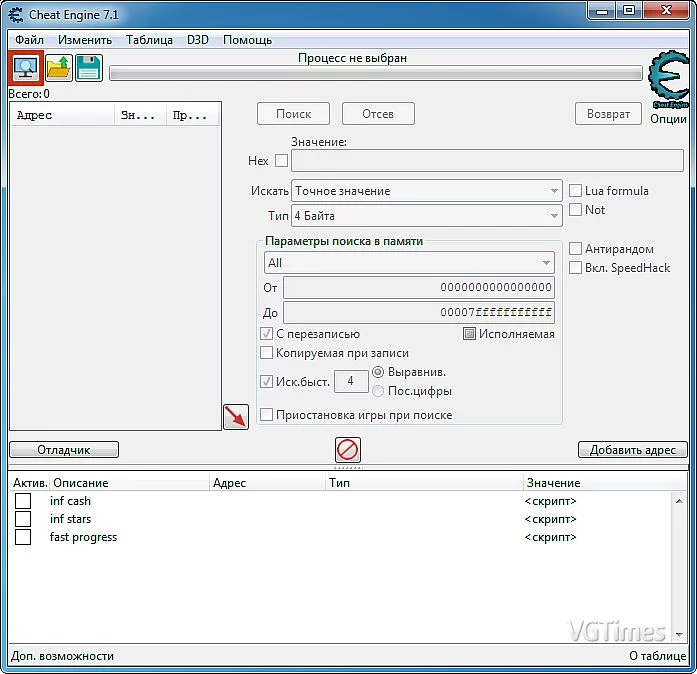The height and width of the screenshot is (674, 697).
Task: Activate the inf stars script checkbox
Action: (x=23, y=519)
